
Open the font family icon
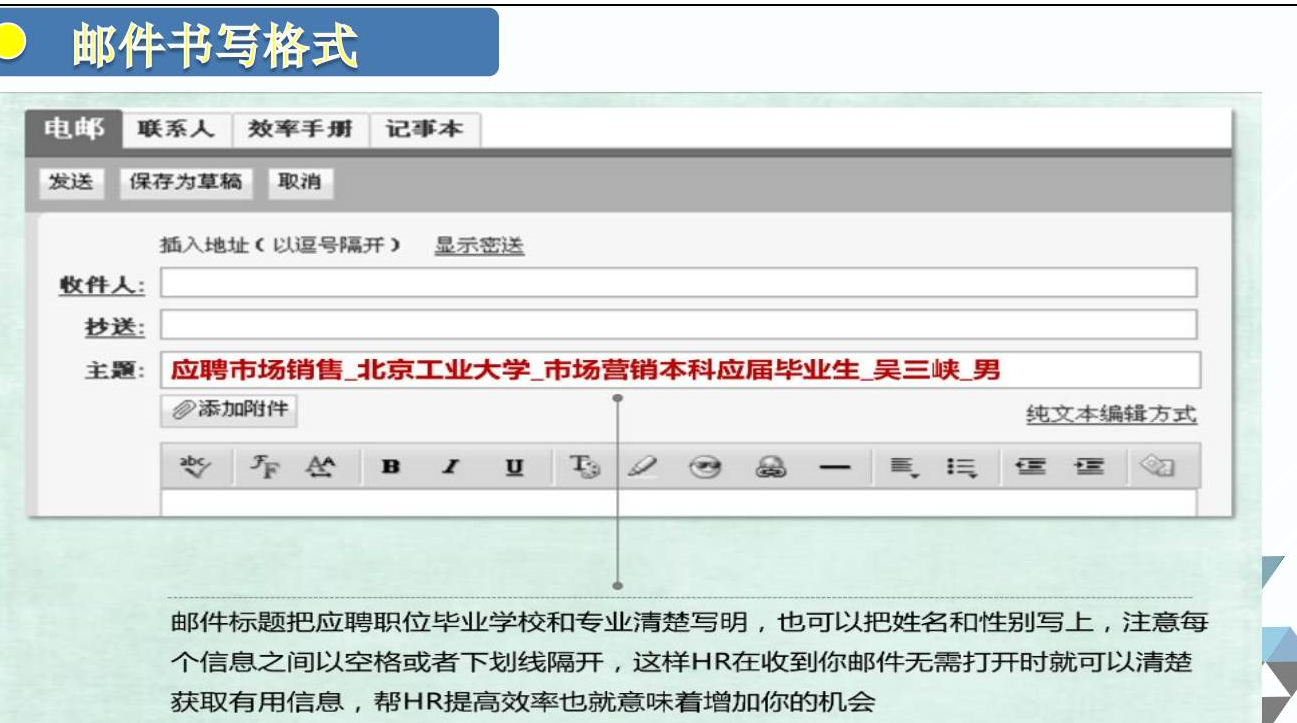(263, 466)
